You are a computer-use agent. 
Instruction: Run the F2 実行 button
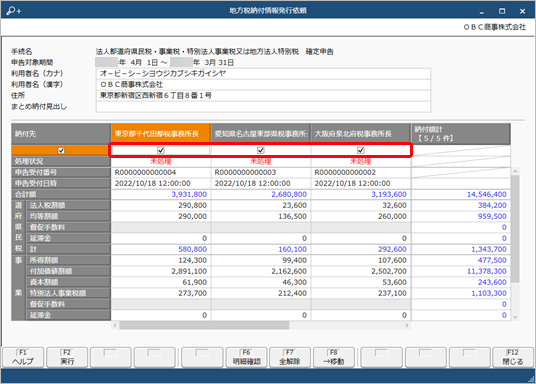(x=67, y=357)
